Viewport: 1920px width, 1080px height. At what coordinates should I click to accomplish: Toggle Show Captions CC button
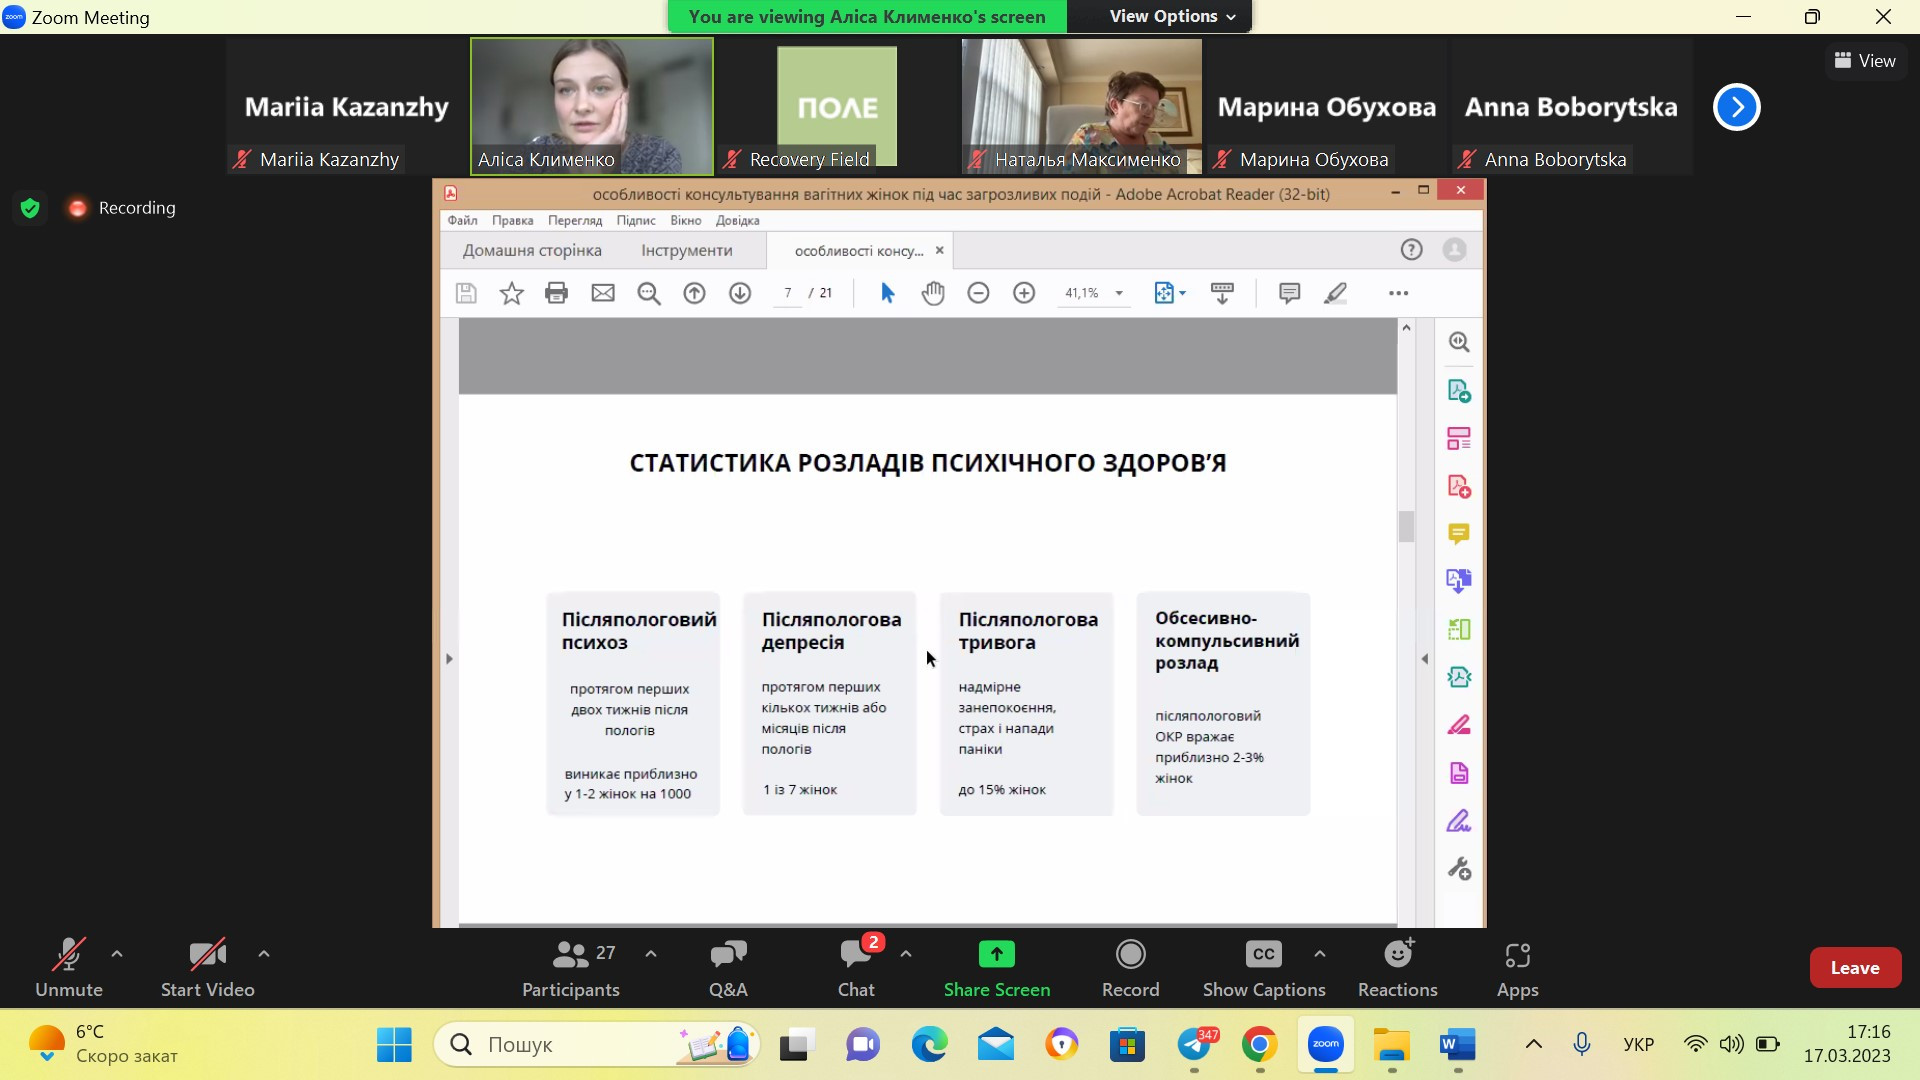tap(1263, 956)
